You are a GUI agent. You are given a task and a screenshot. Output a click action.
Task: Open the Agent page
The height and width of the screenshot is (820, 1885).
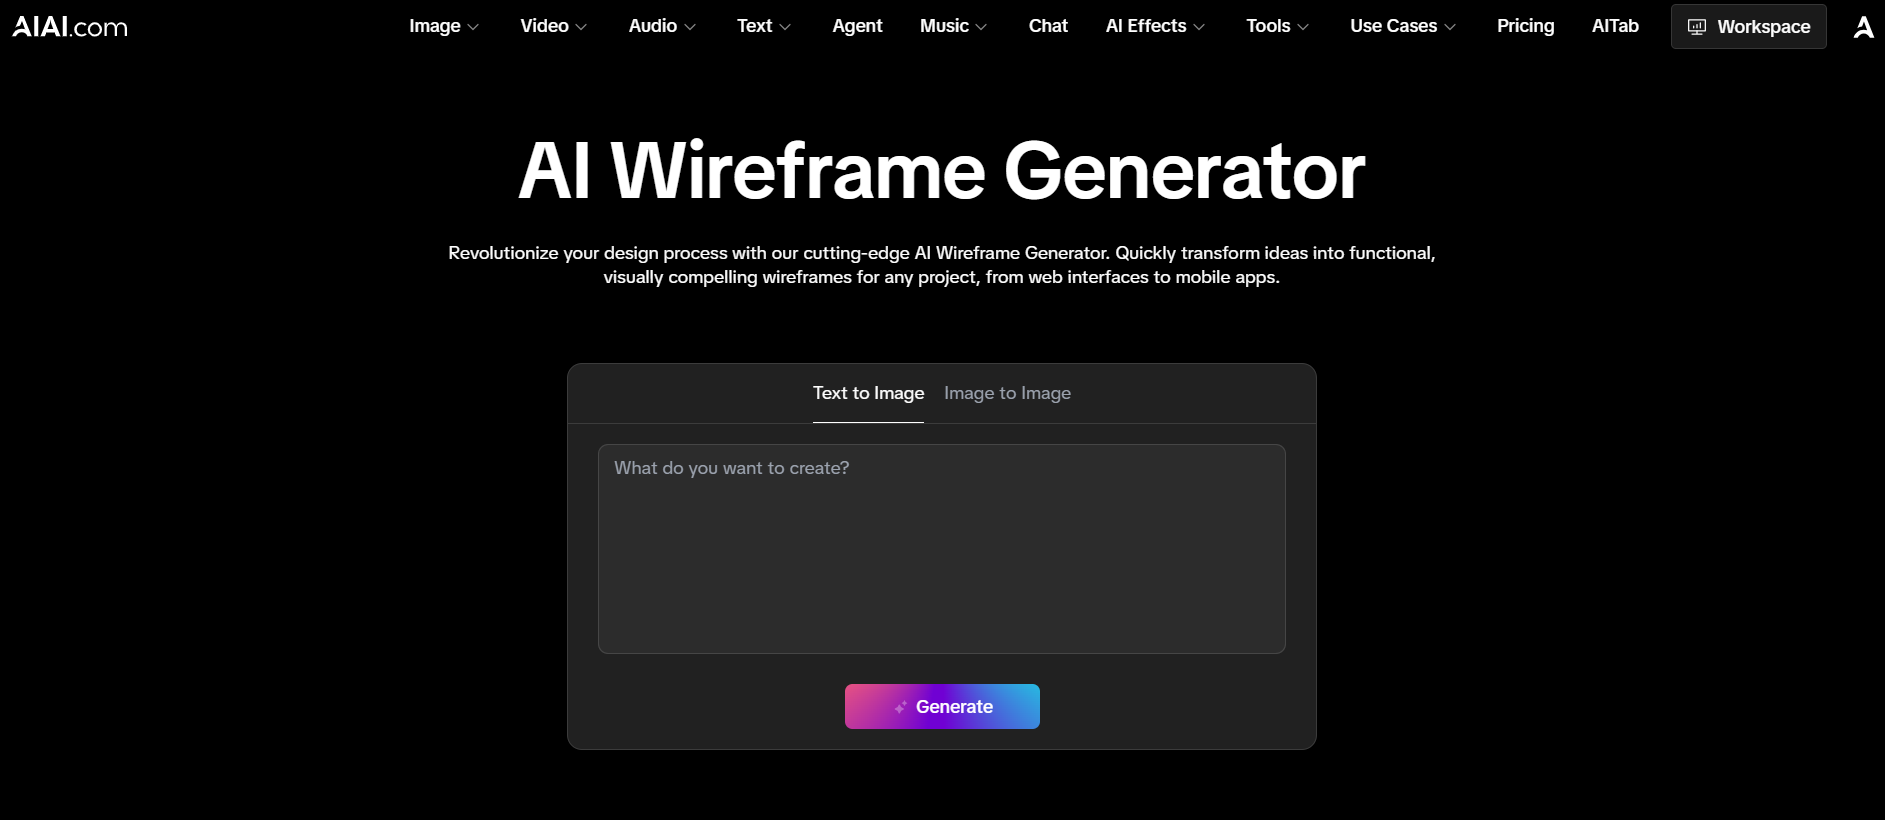coord(857,26)
